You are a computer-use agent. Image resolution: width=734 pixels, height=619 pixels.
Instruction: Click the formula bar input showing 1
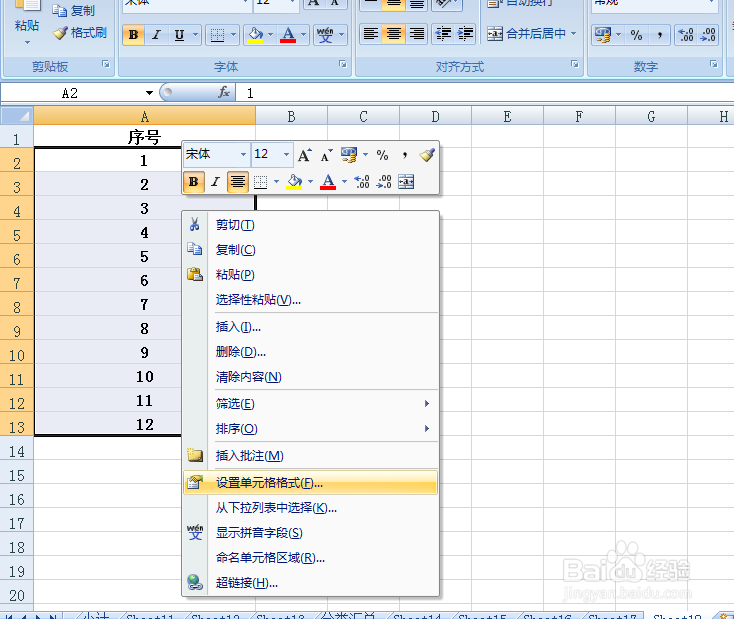(x=484, y=93)
